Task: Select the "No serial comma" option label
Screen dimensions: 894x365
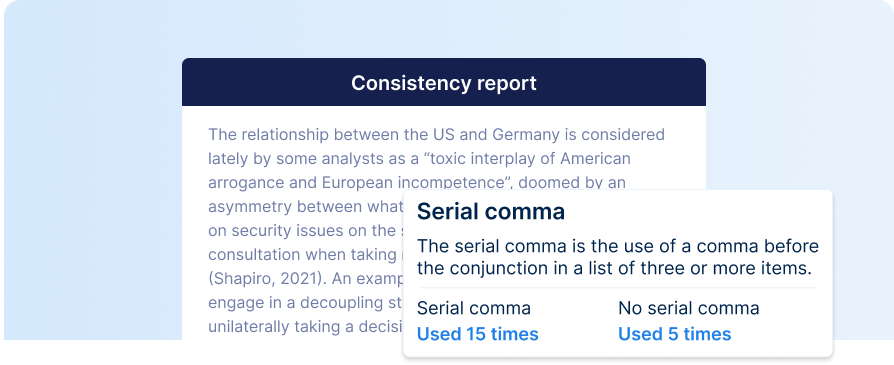Action: click(689, 309)
